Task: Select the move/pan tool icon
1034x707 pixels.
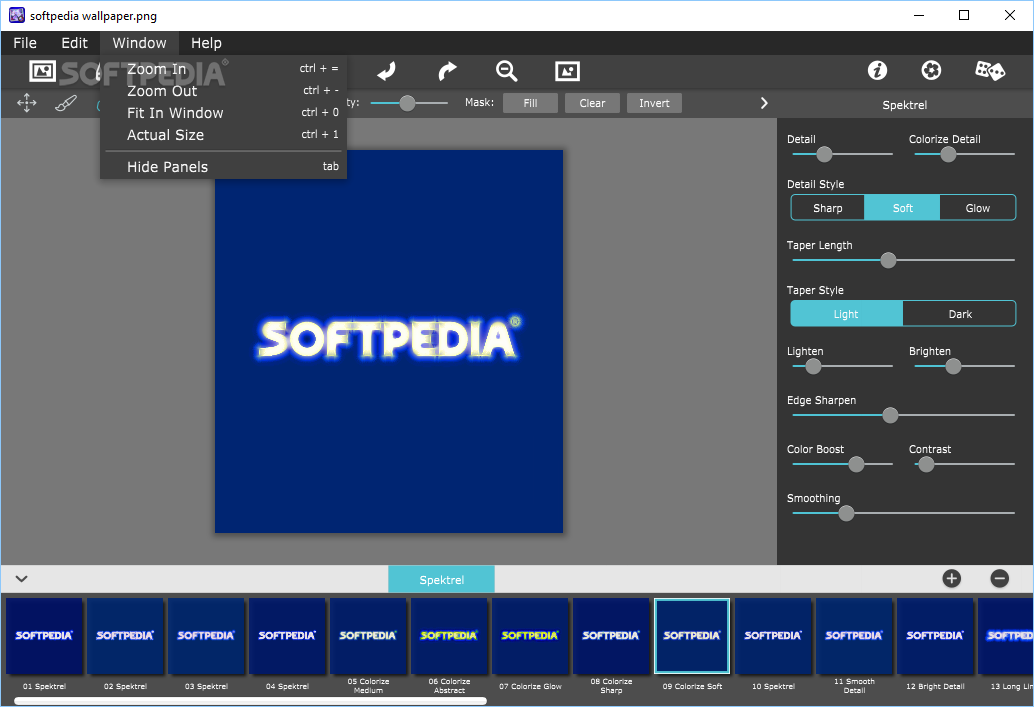Action: pyautogui.click(x=26, y=103)
